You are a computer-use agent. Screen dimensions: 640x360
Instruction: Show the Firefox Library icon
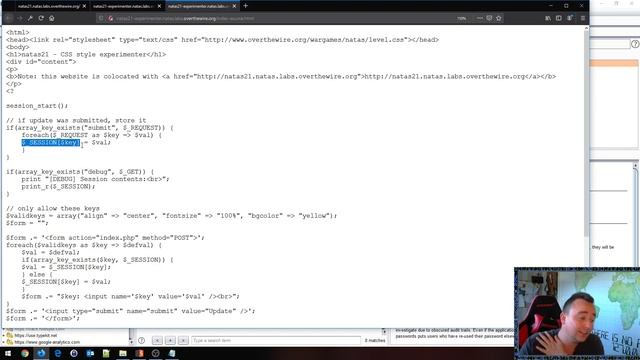point(548,18)
